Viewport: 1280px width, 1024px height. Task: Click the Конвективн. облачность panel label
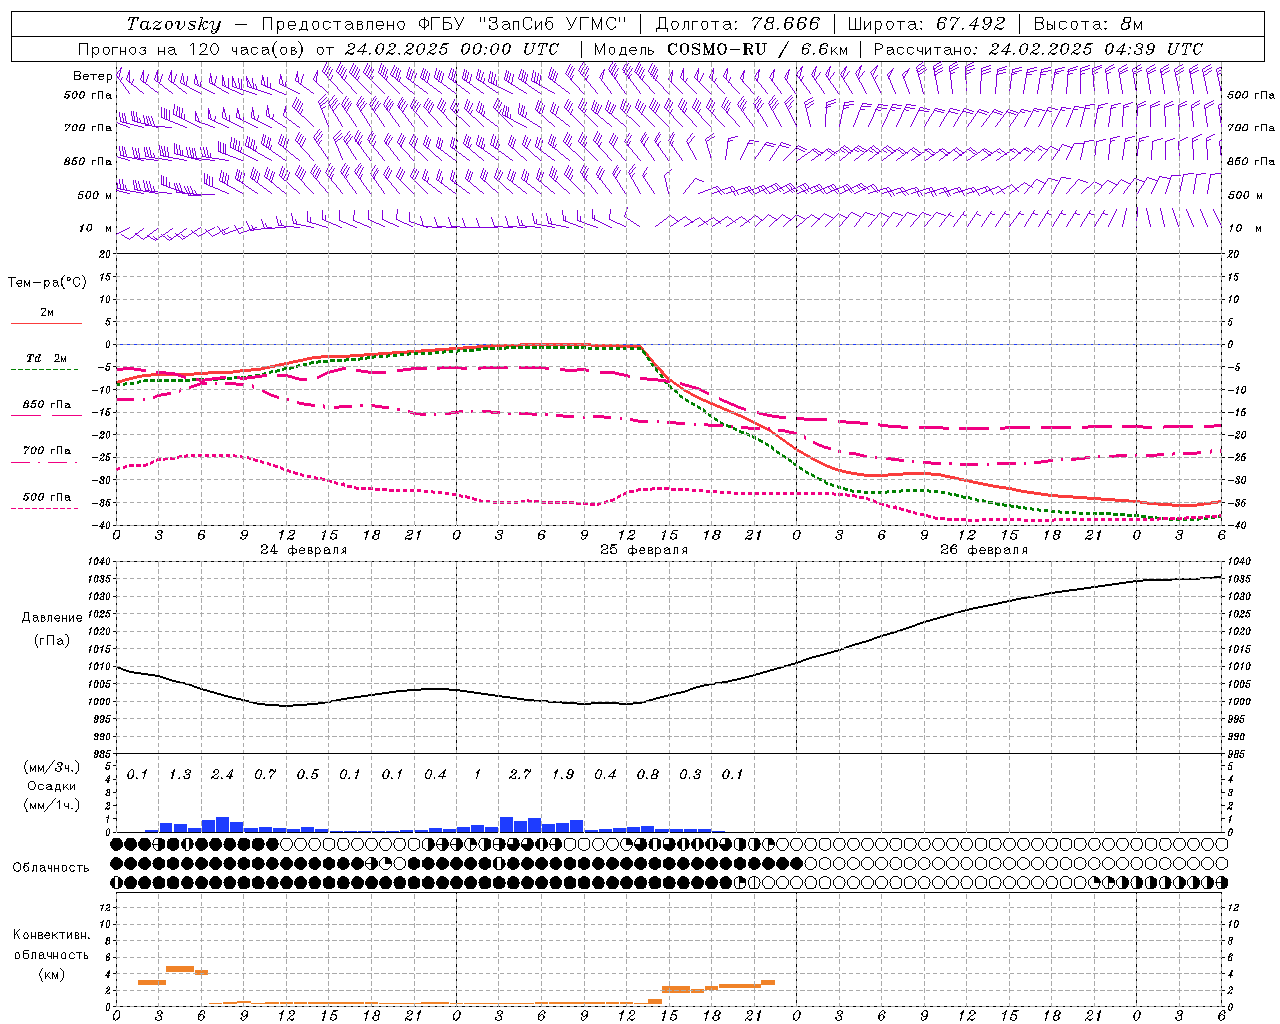coord(51,954)
